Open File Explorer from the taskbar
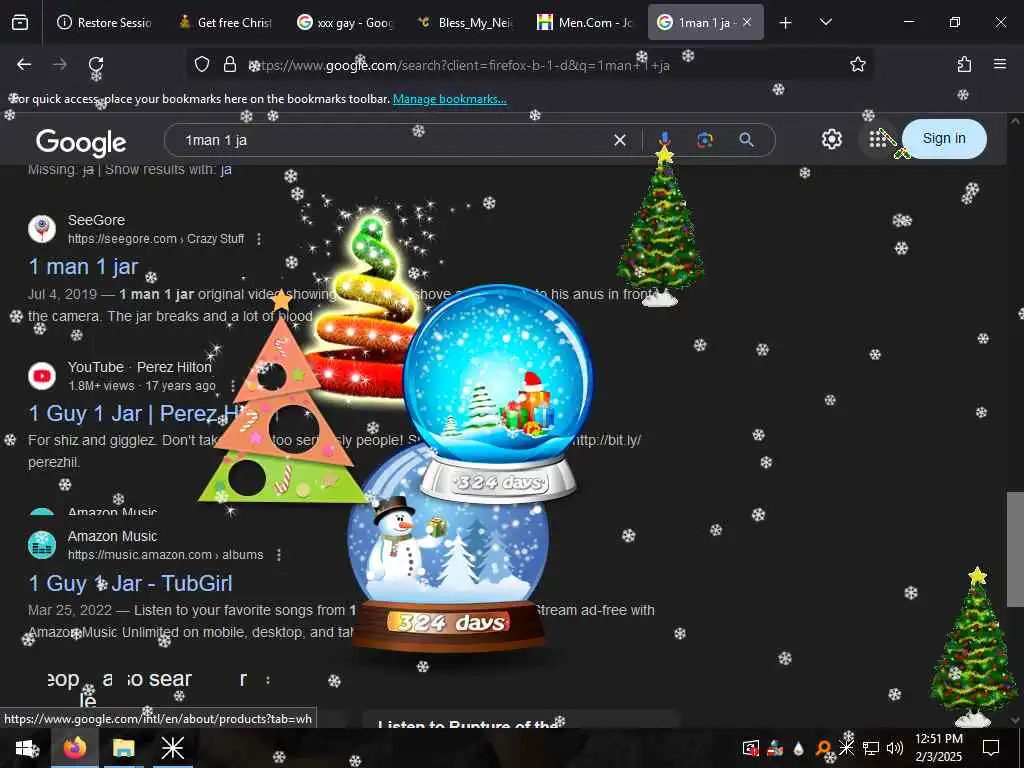Viewport: 1024px width, 768px height. (x=123, y=748)
